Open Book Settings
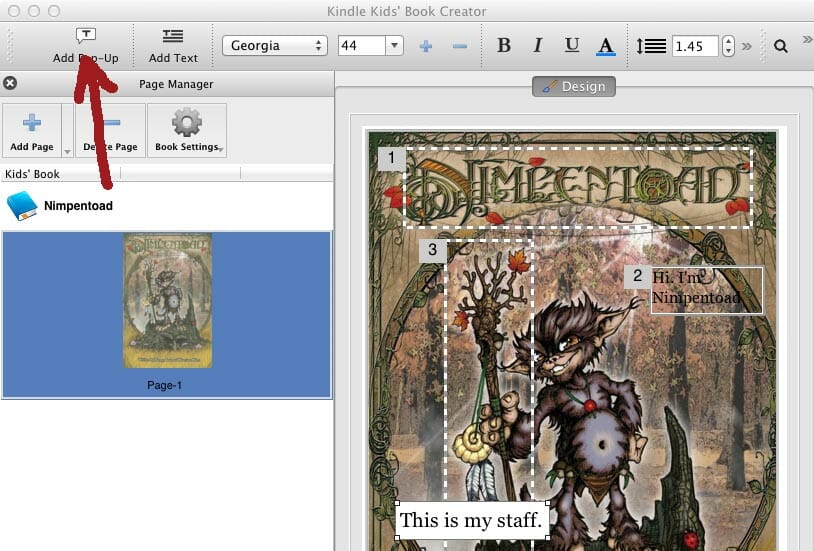The image size is (814, 551). (x=187, y=131)
